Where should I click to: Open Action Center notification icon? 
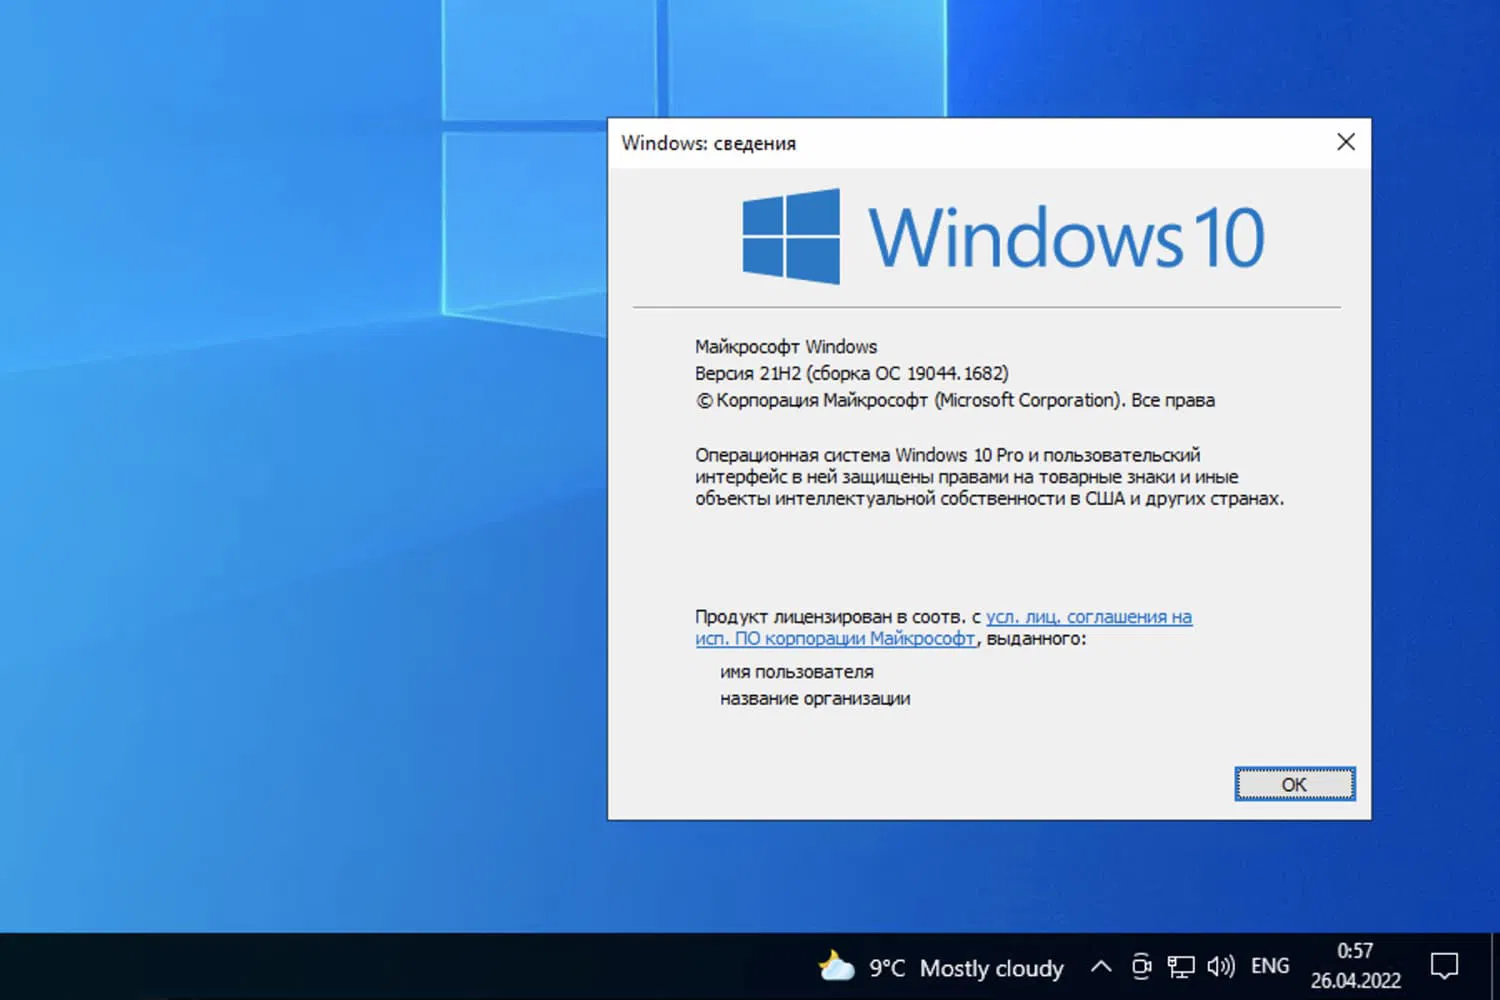(x=1447, y=966)
